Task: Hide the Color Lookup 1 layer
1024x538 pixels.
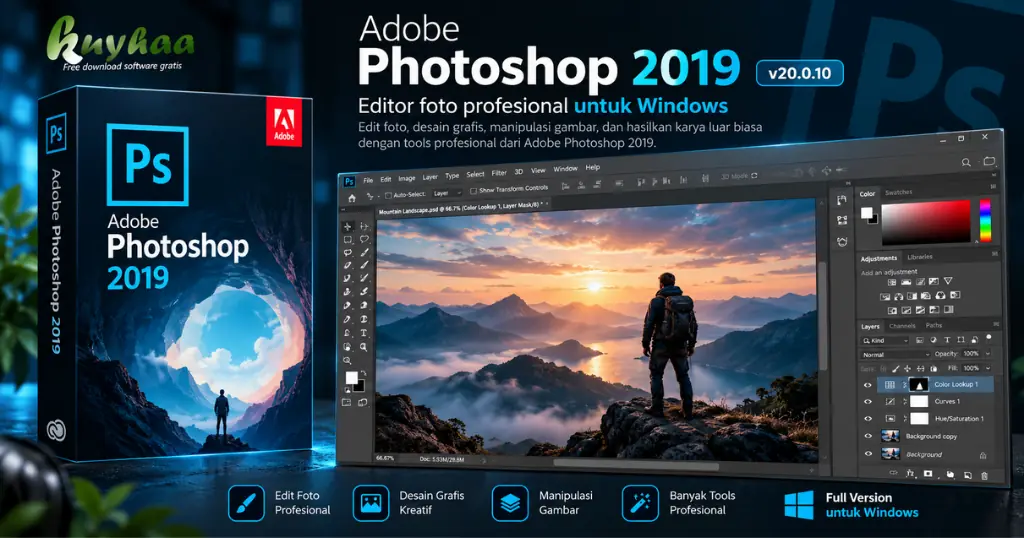Action: tap(868, 385)
